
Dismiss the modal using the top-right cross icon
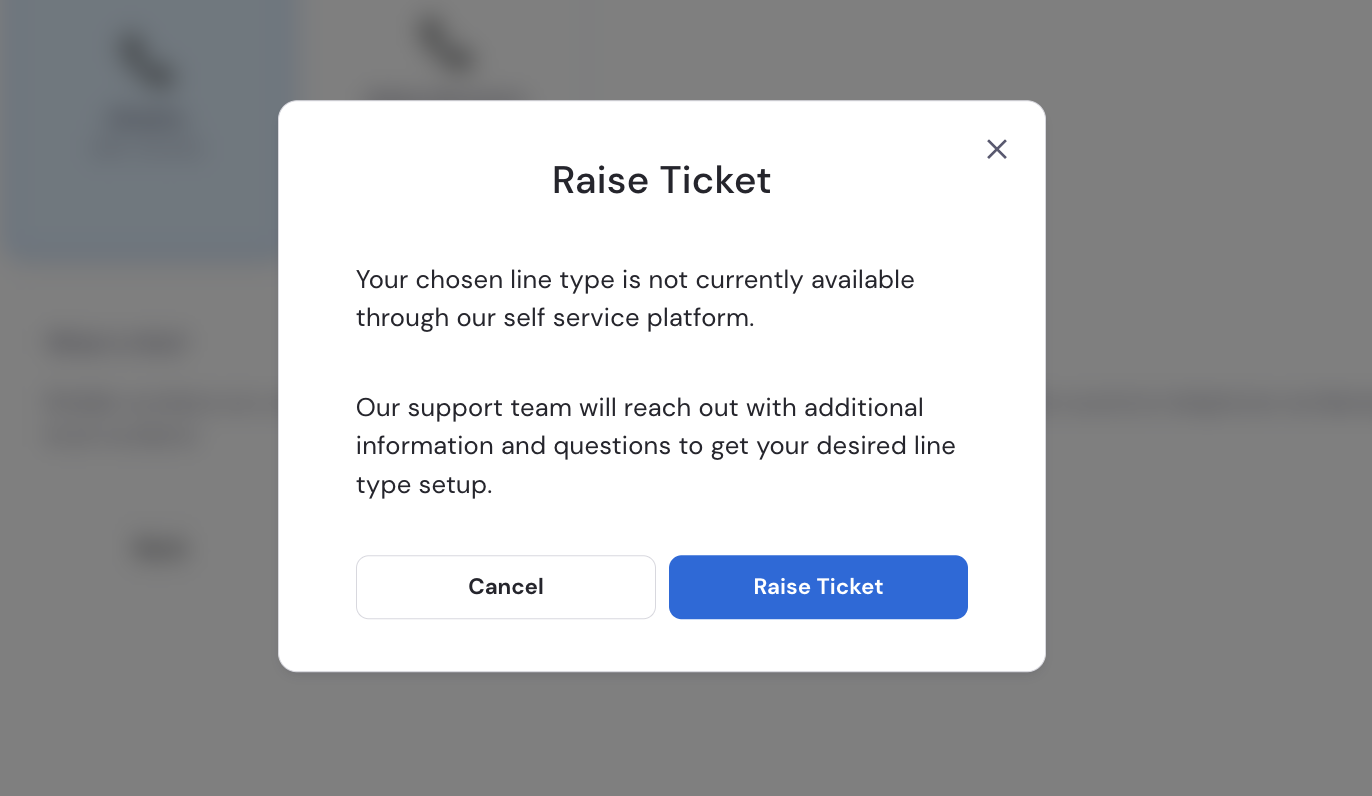(996, 149)
